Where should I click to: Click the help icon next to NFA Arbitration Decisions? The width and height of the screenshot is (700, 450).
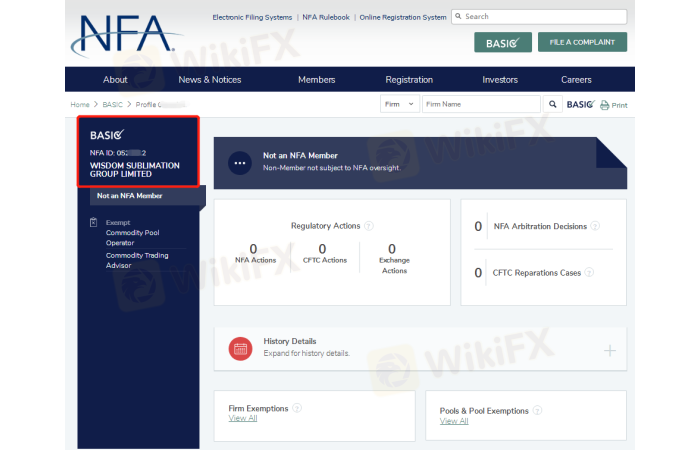(595, 226)
